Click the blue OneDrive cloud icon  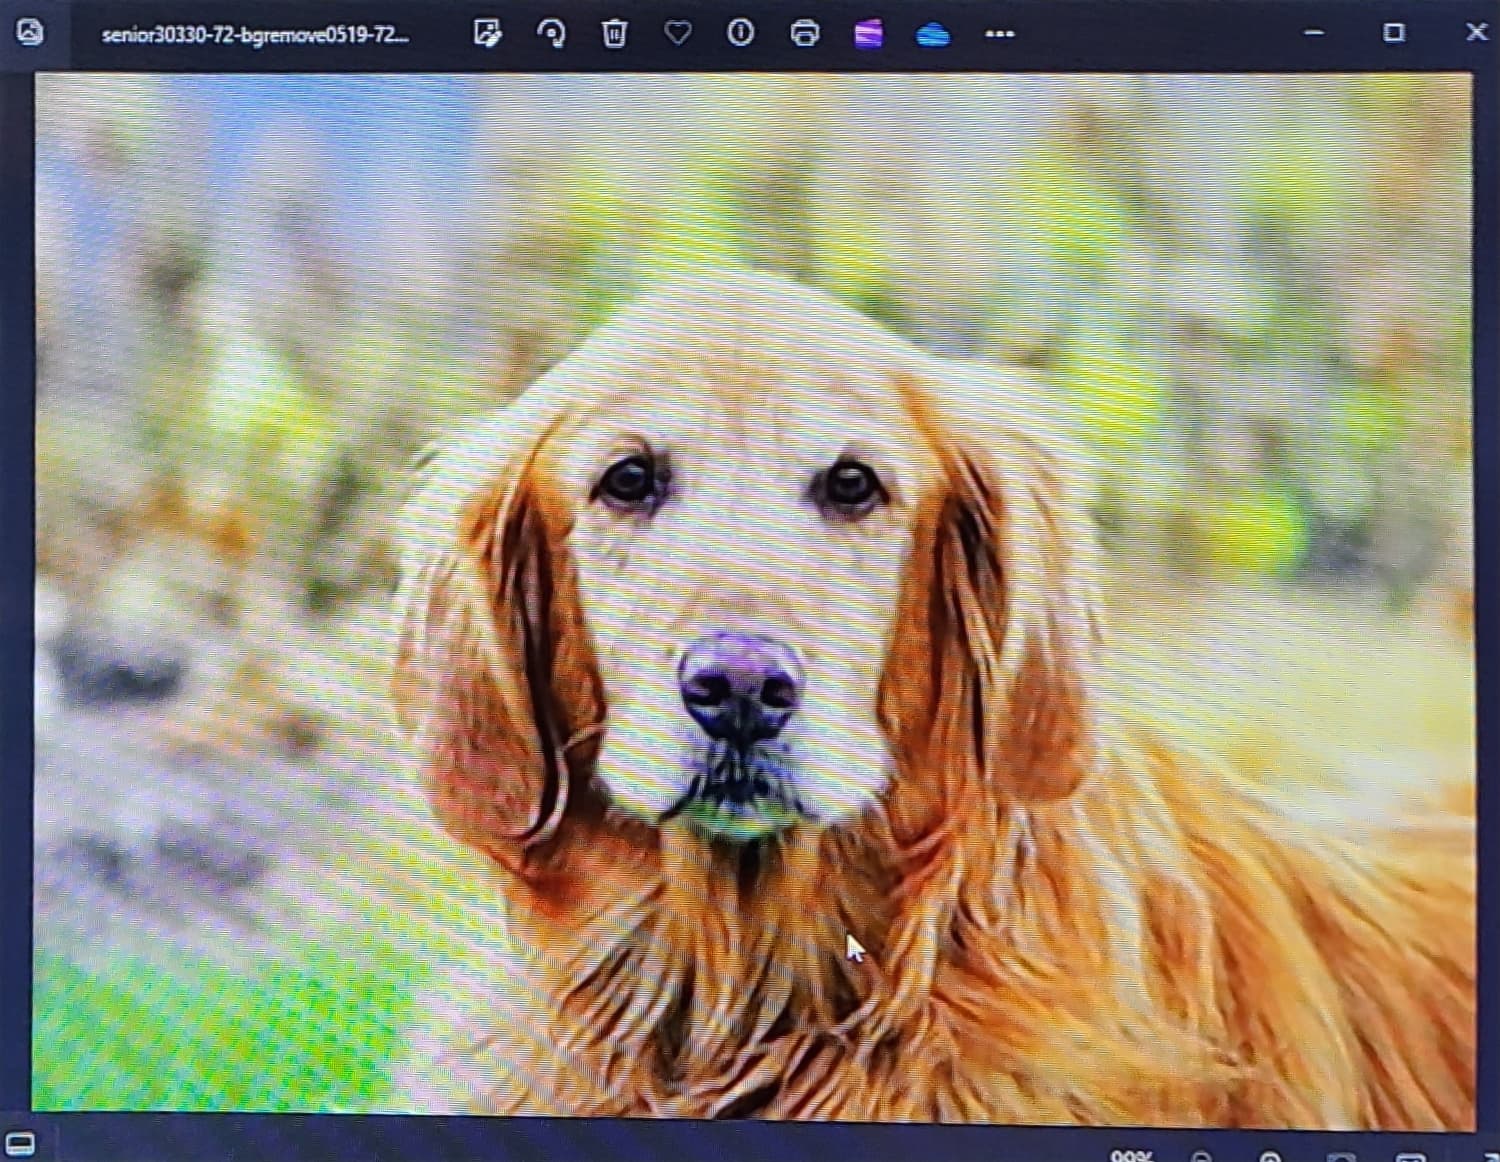[932, 35]
